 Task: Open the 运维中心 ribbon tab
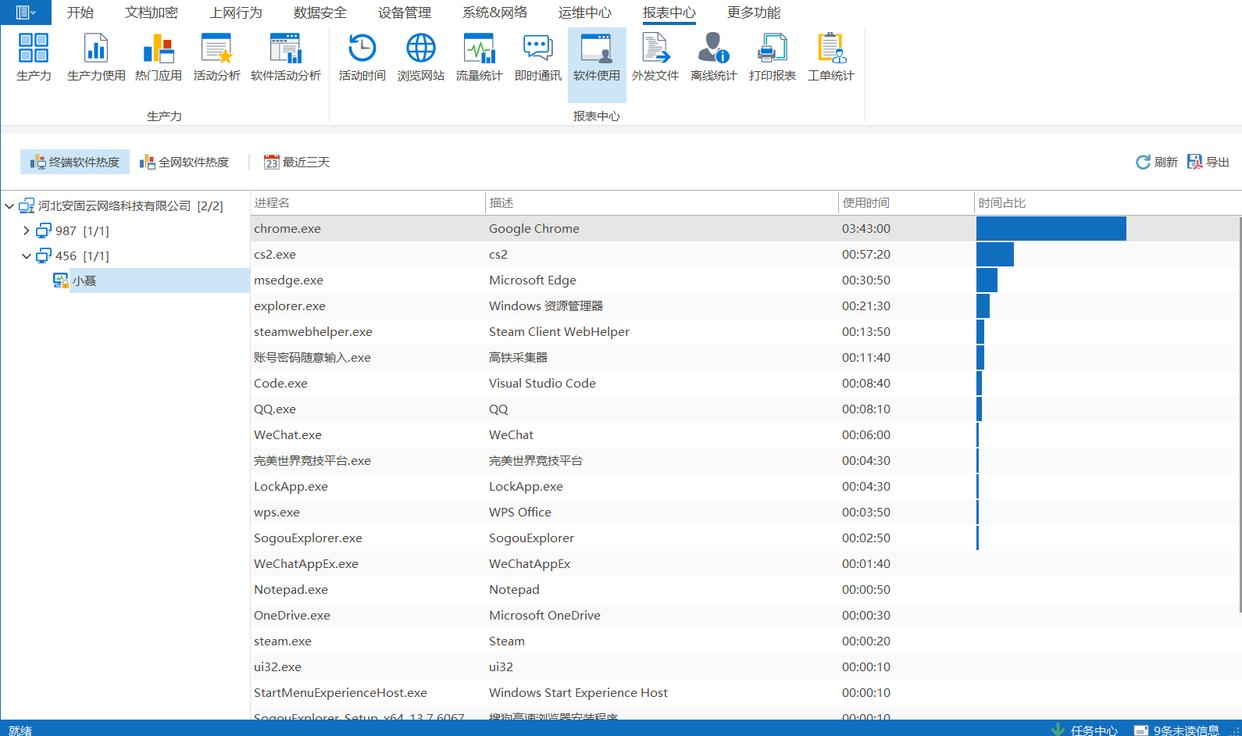point(584,13)
